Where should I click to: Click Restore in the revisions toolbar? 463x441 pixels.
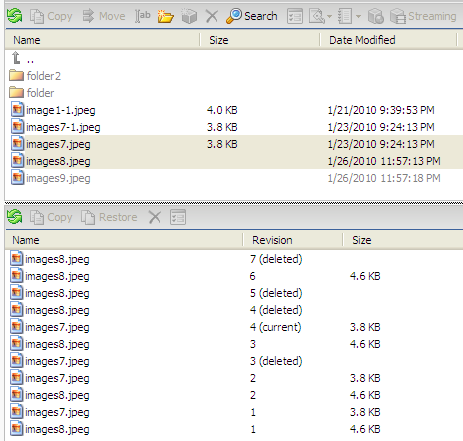point(109,217)
